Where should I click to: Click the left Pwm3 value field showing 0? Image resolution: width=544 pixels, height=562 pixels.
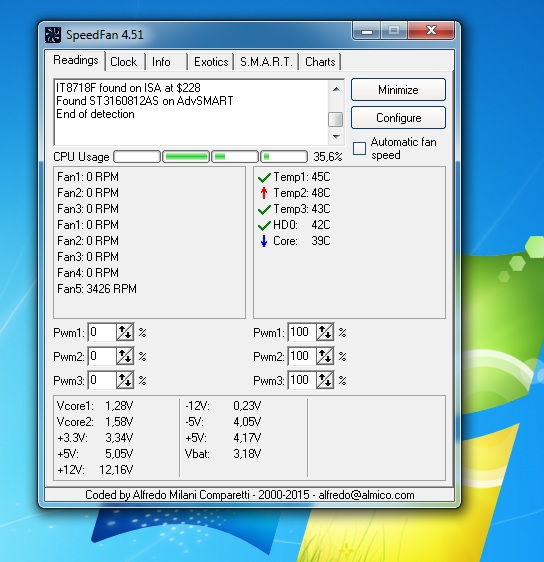(102, 380)
